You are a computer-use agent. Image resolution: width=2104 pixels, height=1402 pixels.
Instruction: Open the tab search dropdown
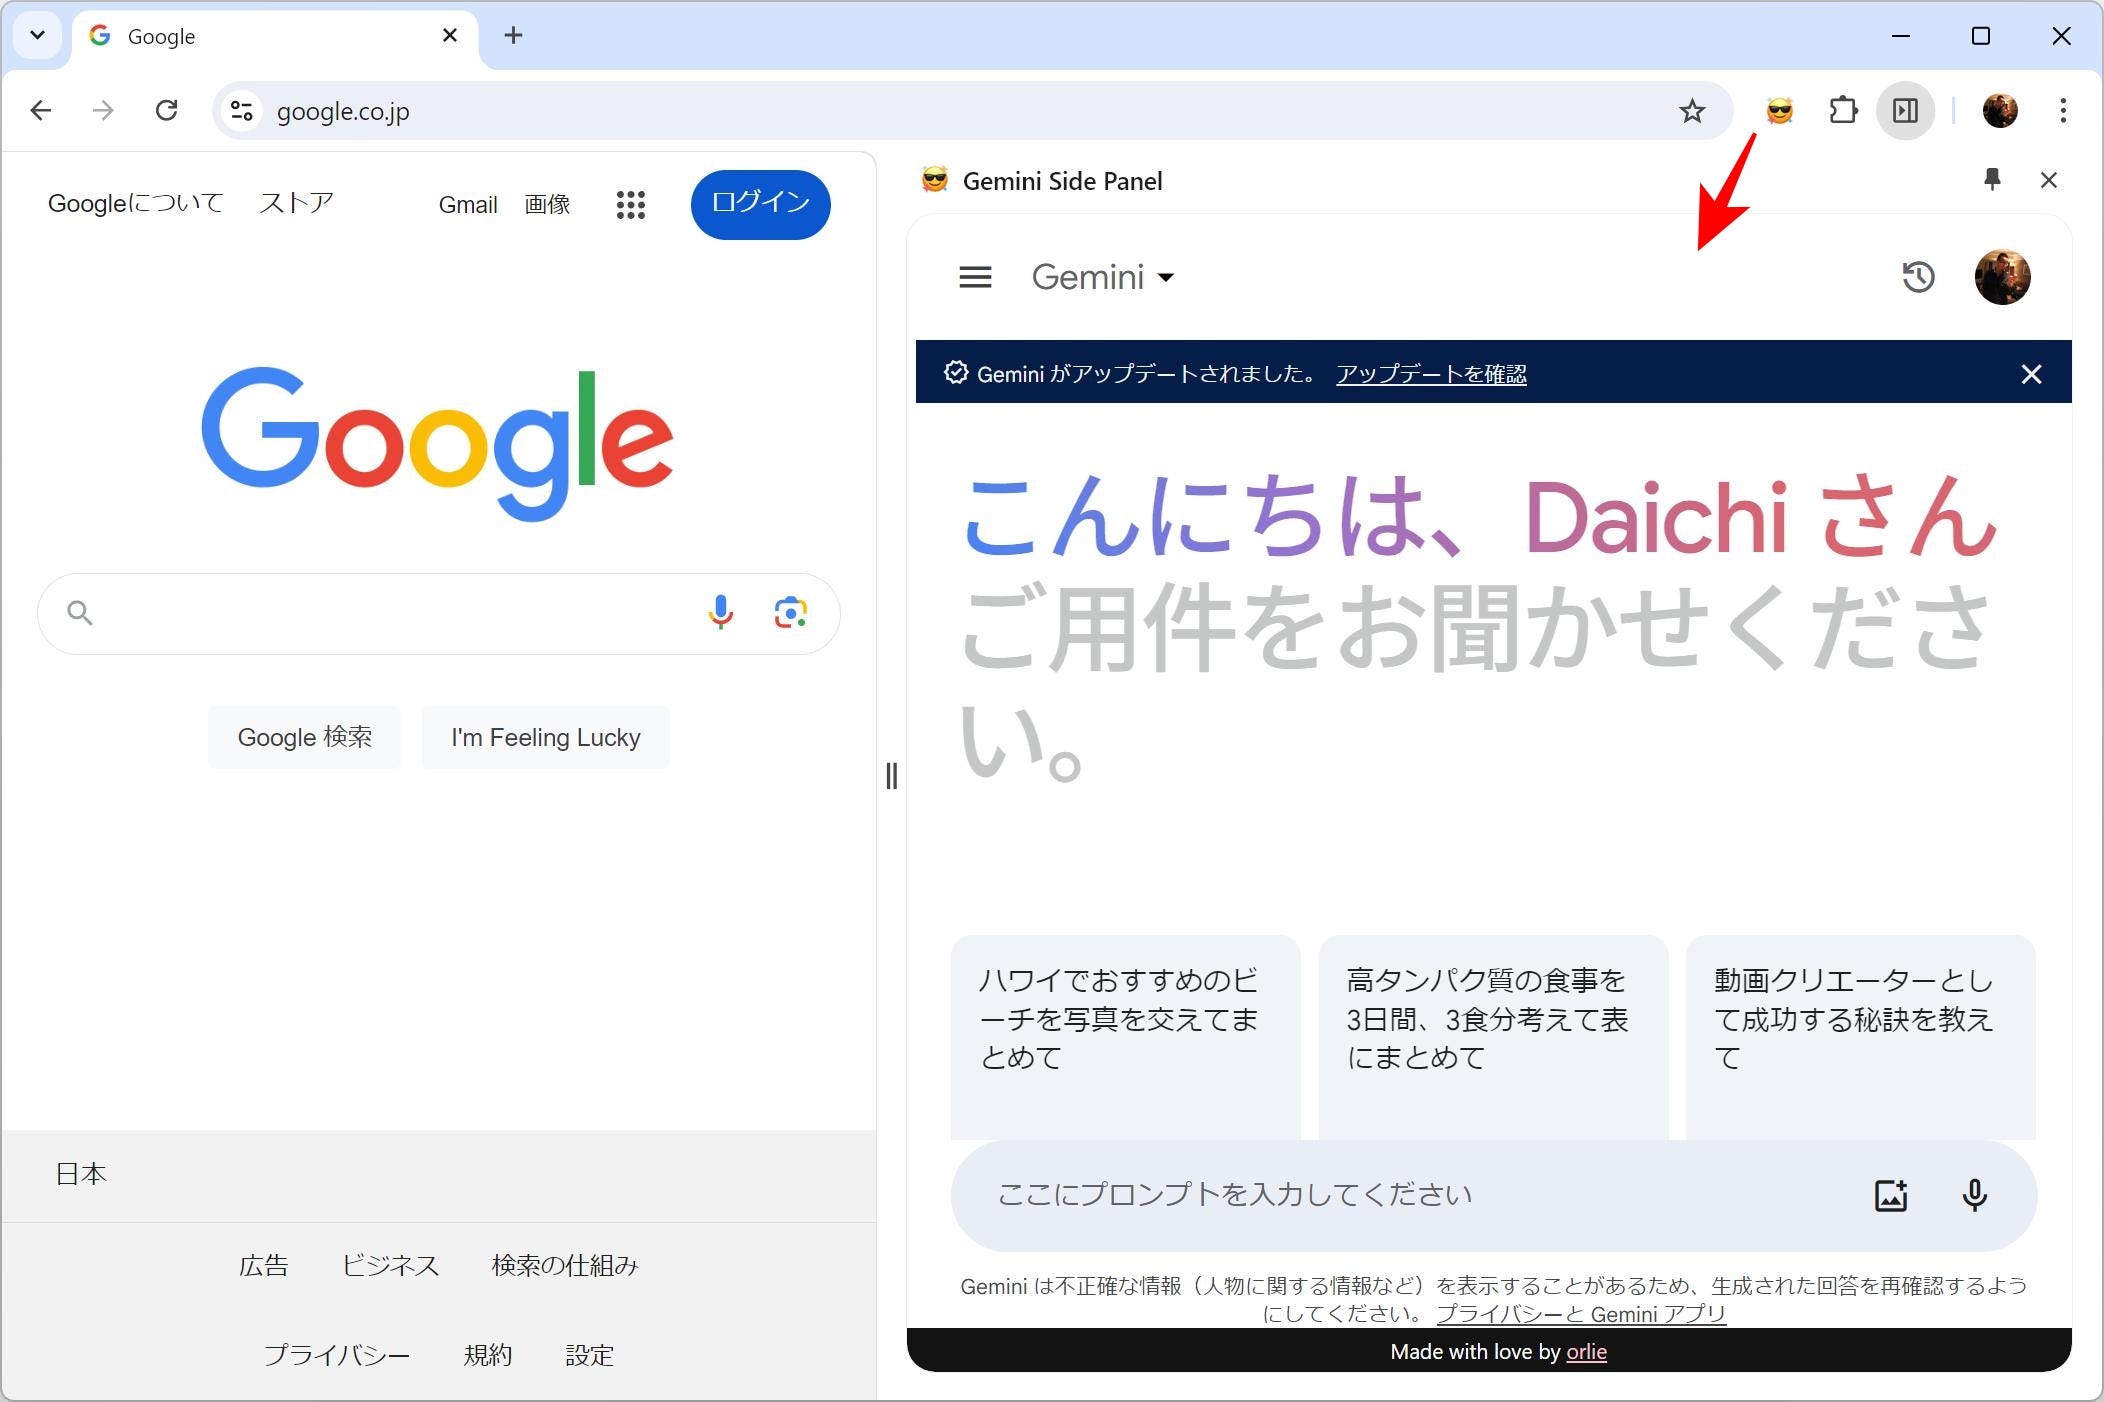[x=38, y=36]
